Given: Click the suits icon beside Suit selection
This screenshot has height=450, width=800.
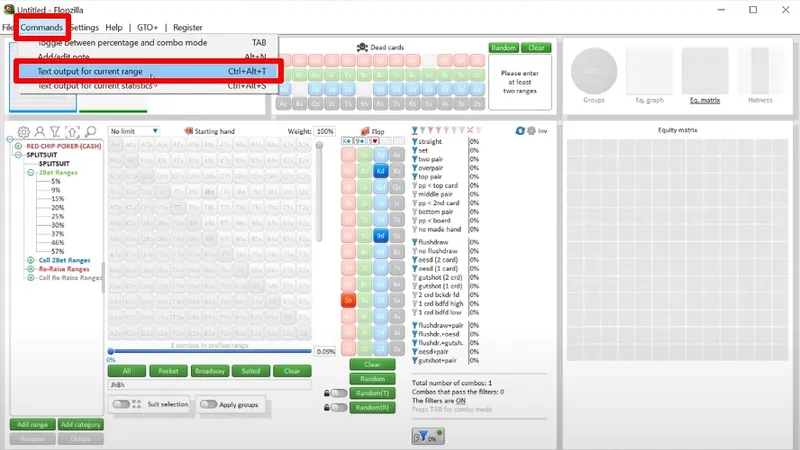Looking at the screenshot, I should [x=136, y=404].
